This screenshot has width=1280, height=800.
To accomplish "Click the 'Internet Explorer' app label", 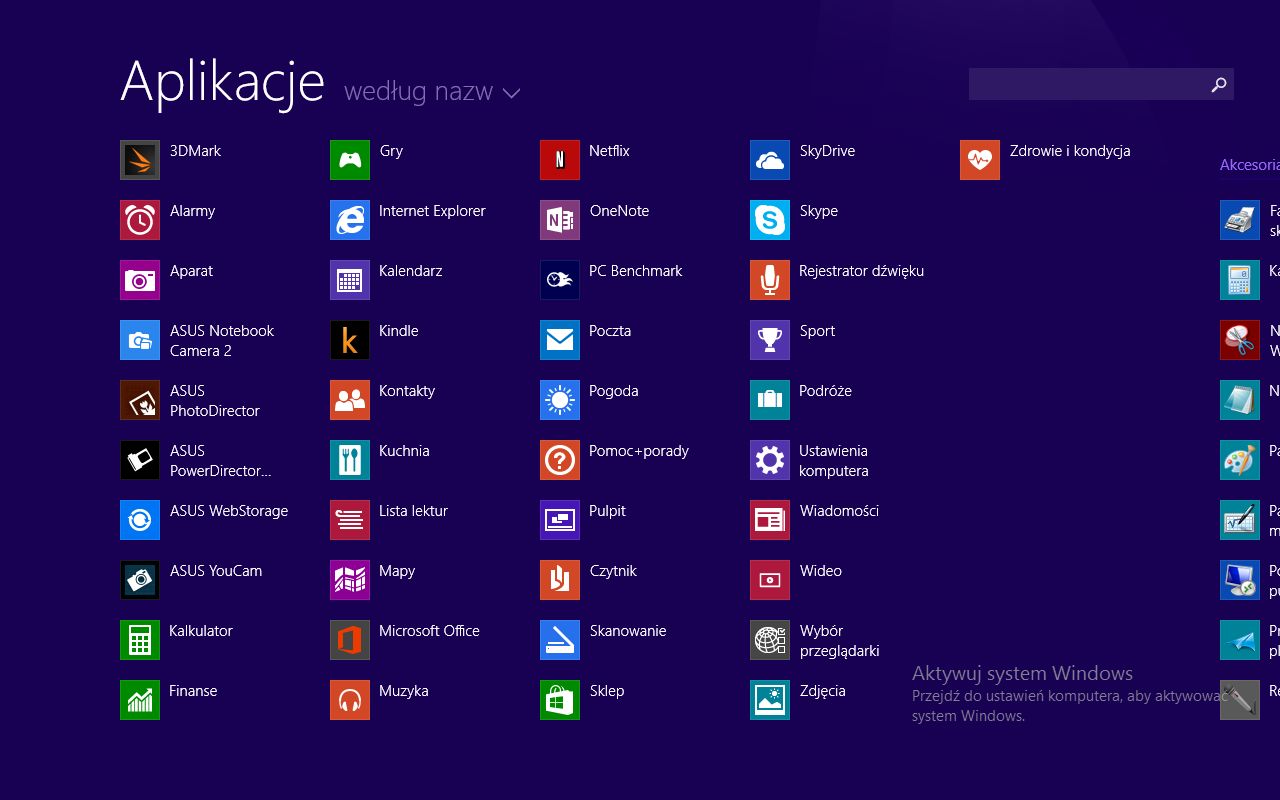I will pyautogui.click(x=432, y=211).
